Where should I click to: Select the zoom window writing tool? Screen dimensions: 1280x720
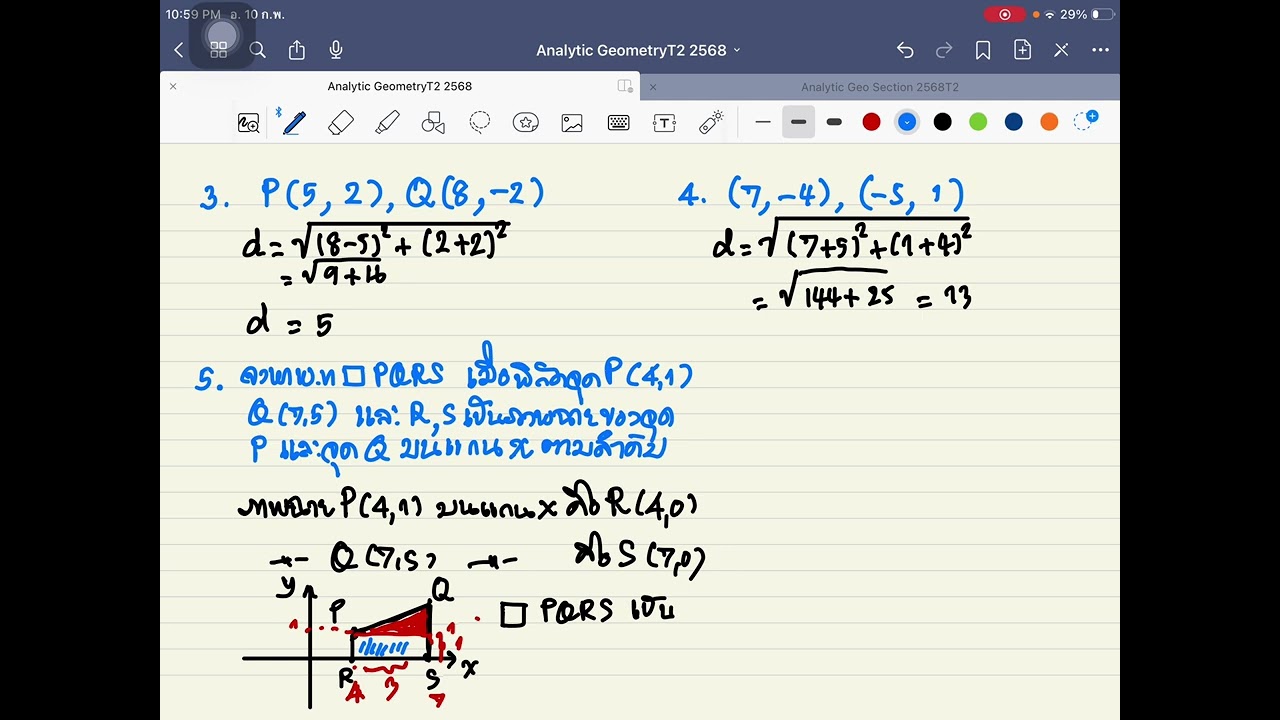[248, 123]
